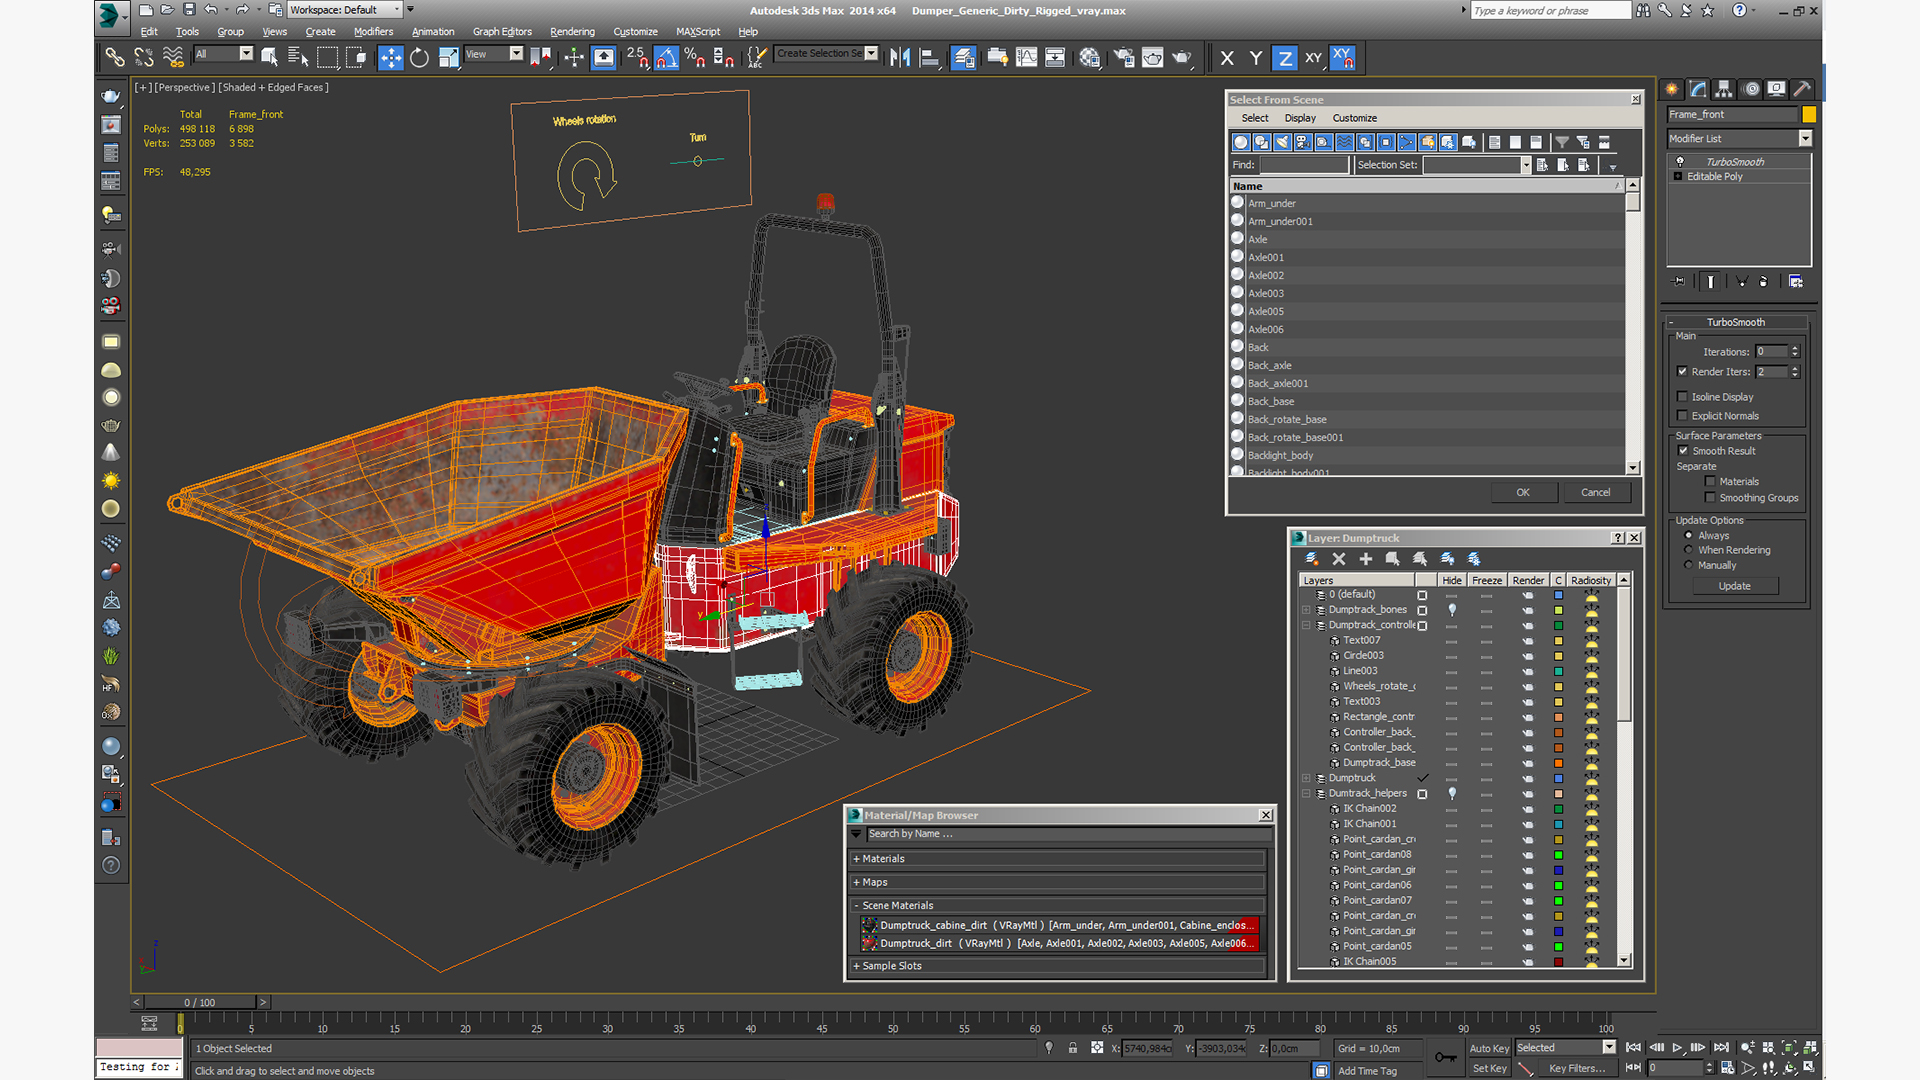
Task: Click the Select by Name toolbar icon
Action: (298, 58)
